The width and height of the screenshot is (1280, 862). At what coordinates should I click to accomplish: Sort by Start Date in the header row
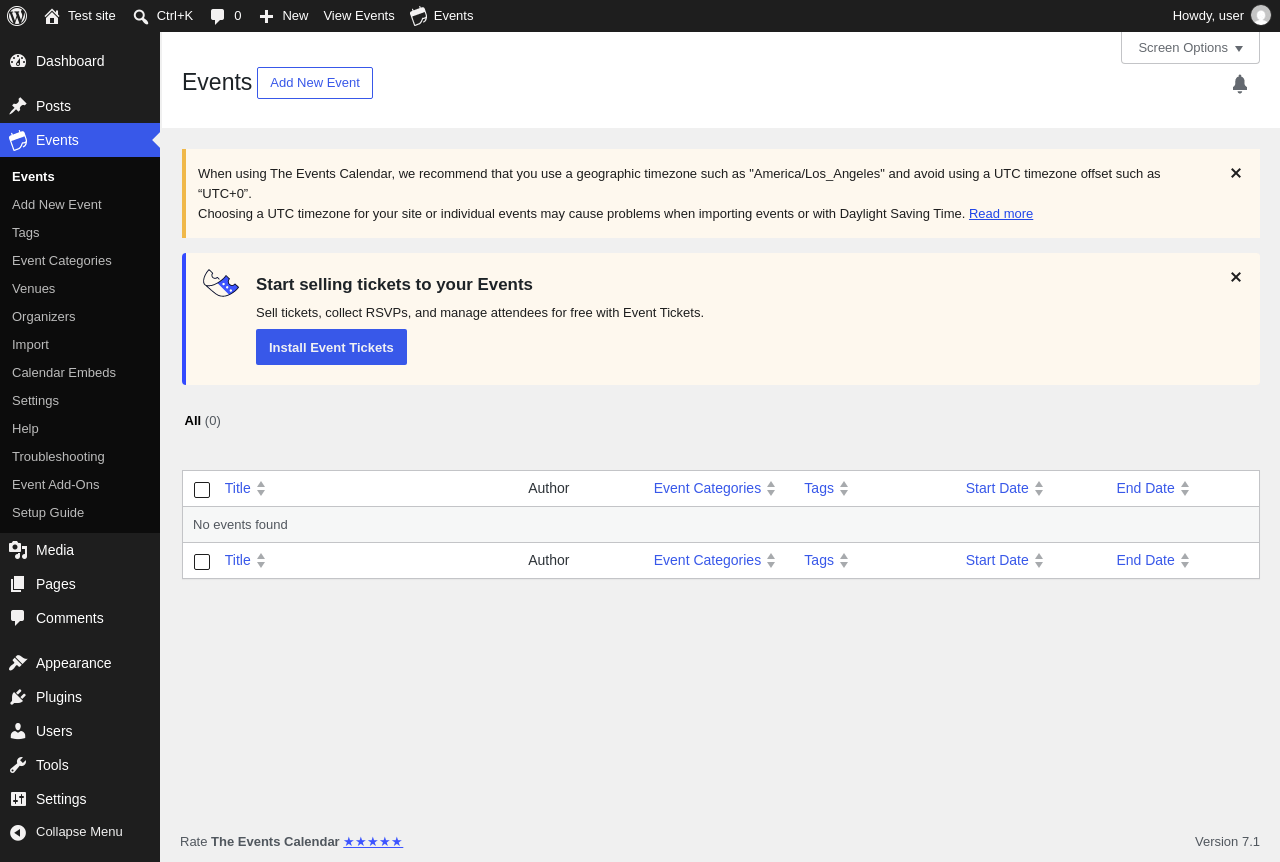[x=1005, y=488]
